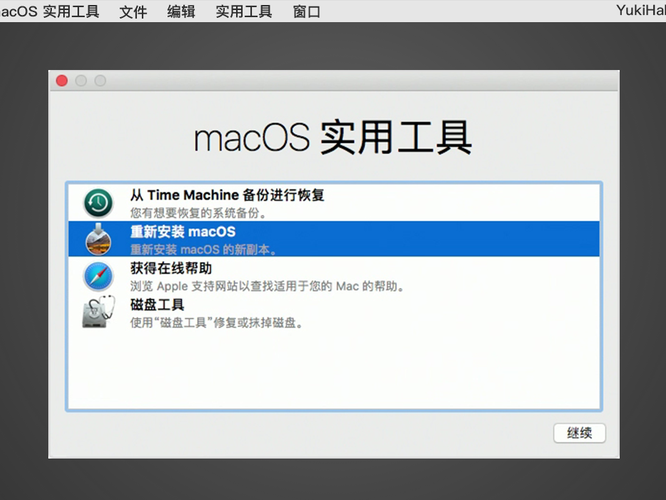Click the Time Machine restore icon
This screenshot has width=666, height=500.
[x=99, y=203]
